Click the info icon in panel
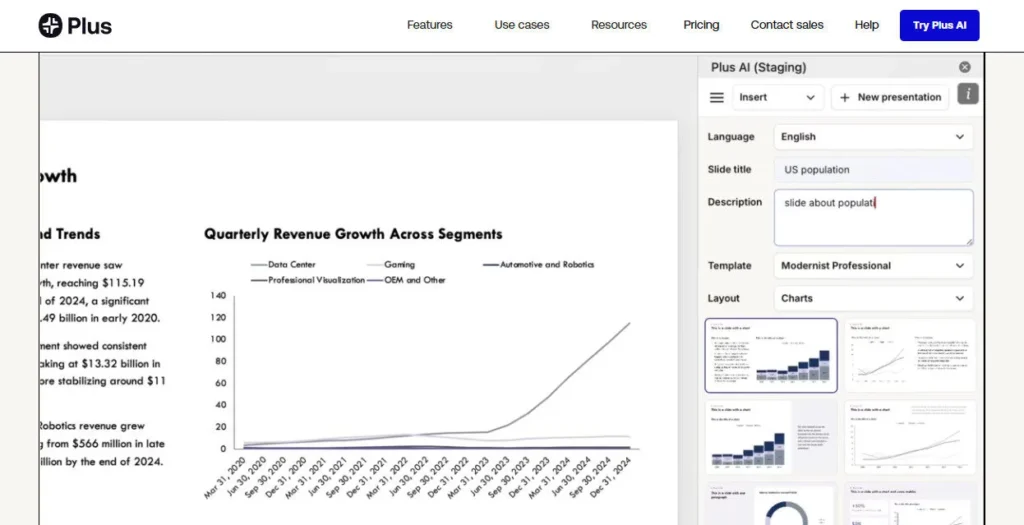Image resolution: width=1024 pixels, height=525 pixels. 967,94
